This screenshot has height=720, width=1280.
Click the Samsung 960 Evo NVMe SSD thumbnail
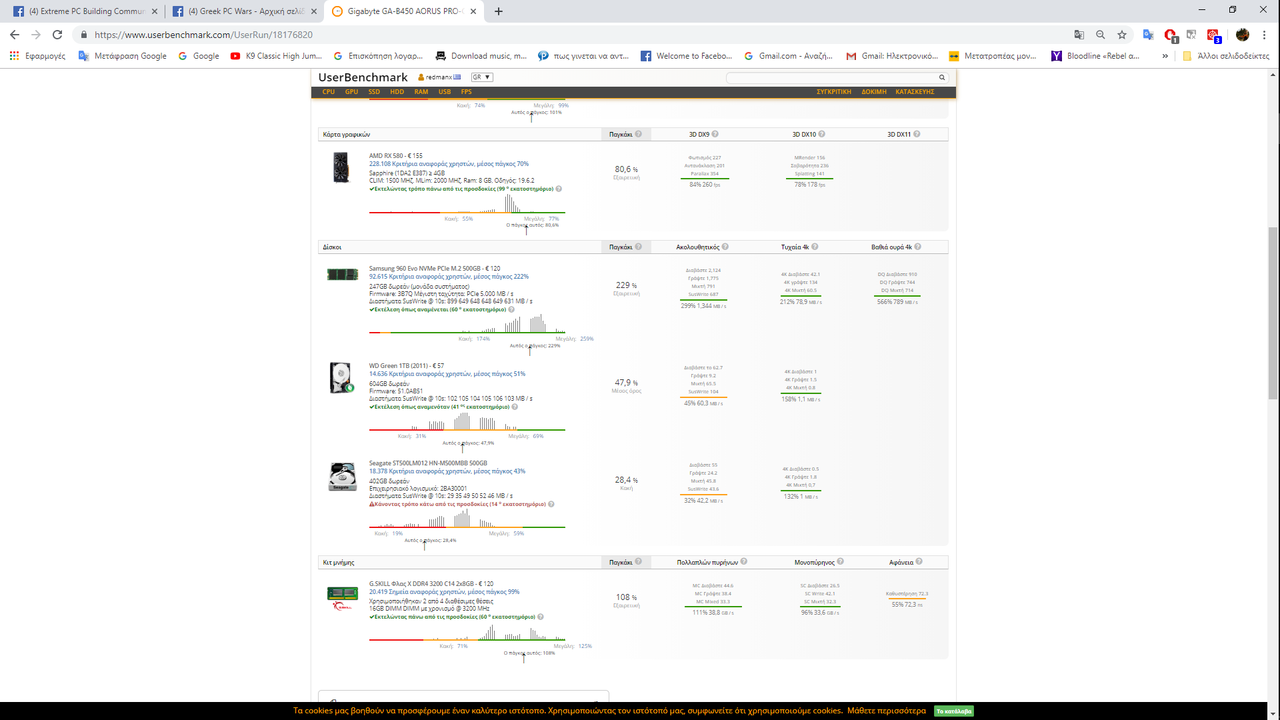(x=342, y=274)
